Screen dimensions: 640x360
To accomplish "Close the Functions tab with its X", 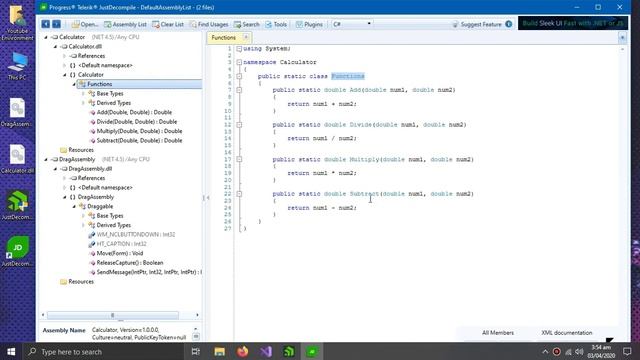I will [246, 37].
